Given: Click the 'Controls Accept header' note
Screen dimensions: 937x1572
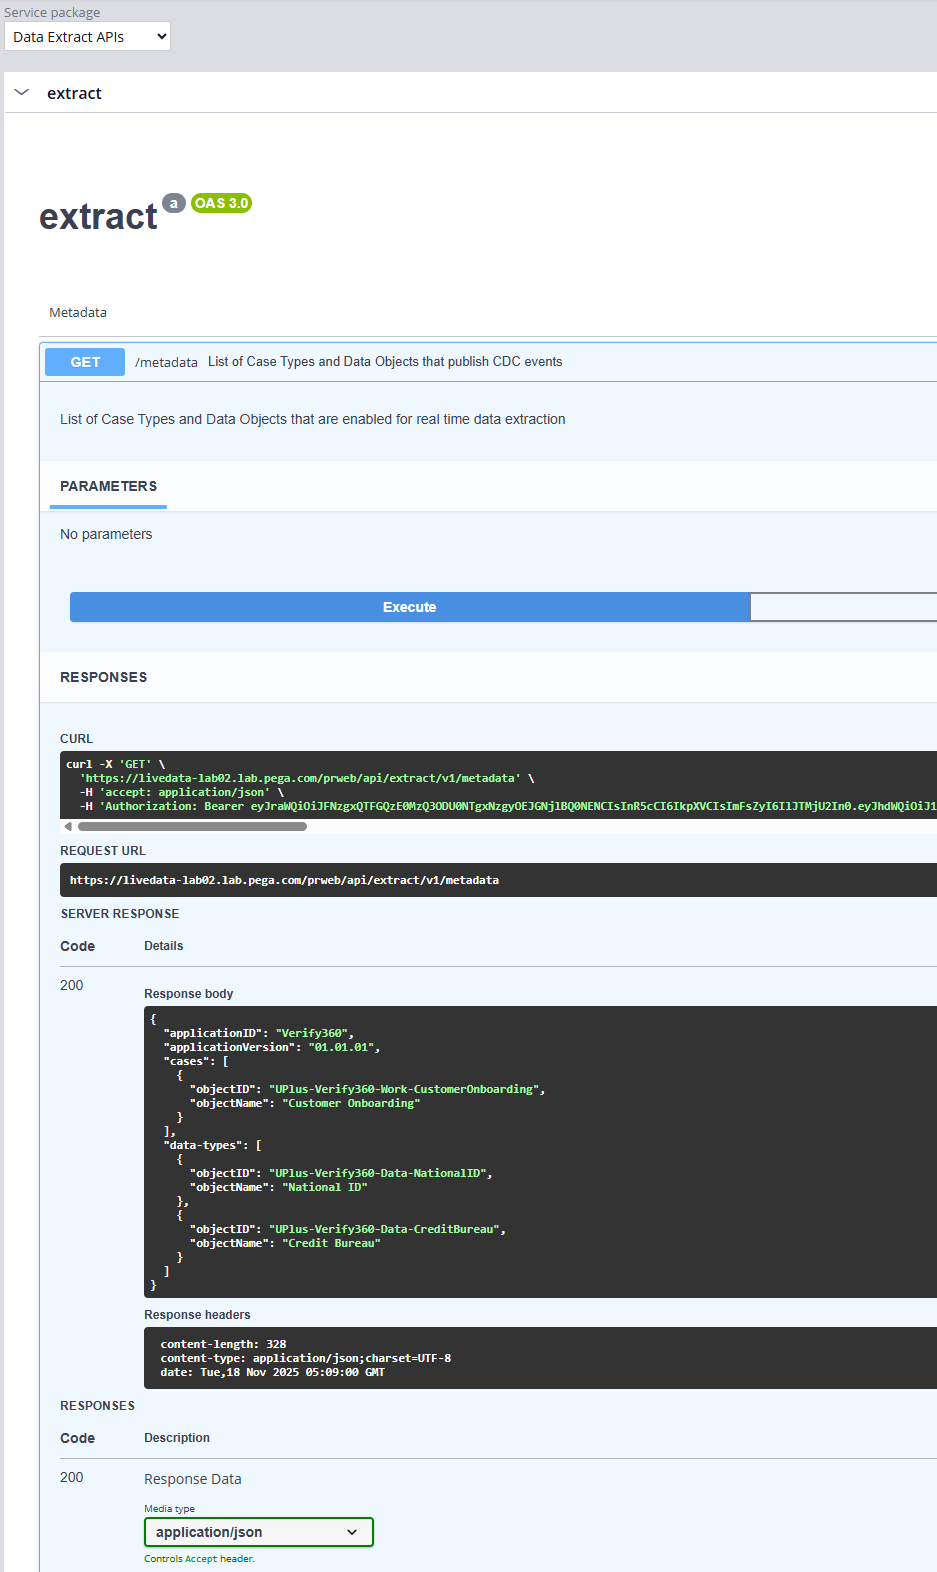Looking at the screenshot, I should (x=199, y=1559).
